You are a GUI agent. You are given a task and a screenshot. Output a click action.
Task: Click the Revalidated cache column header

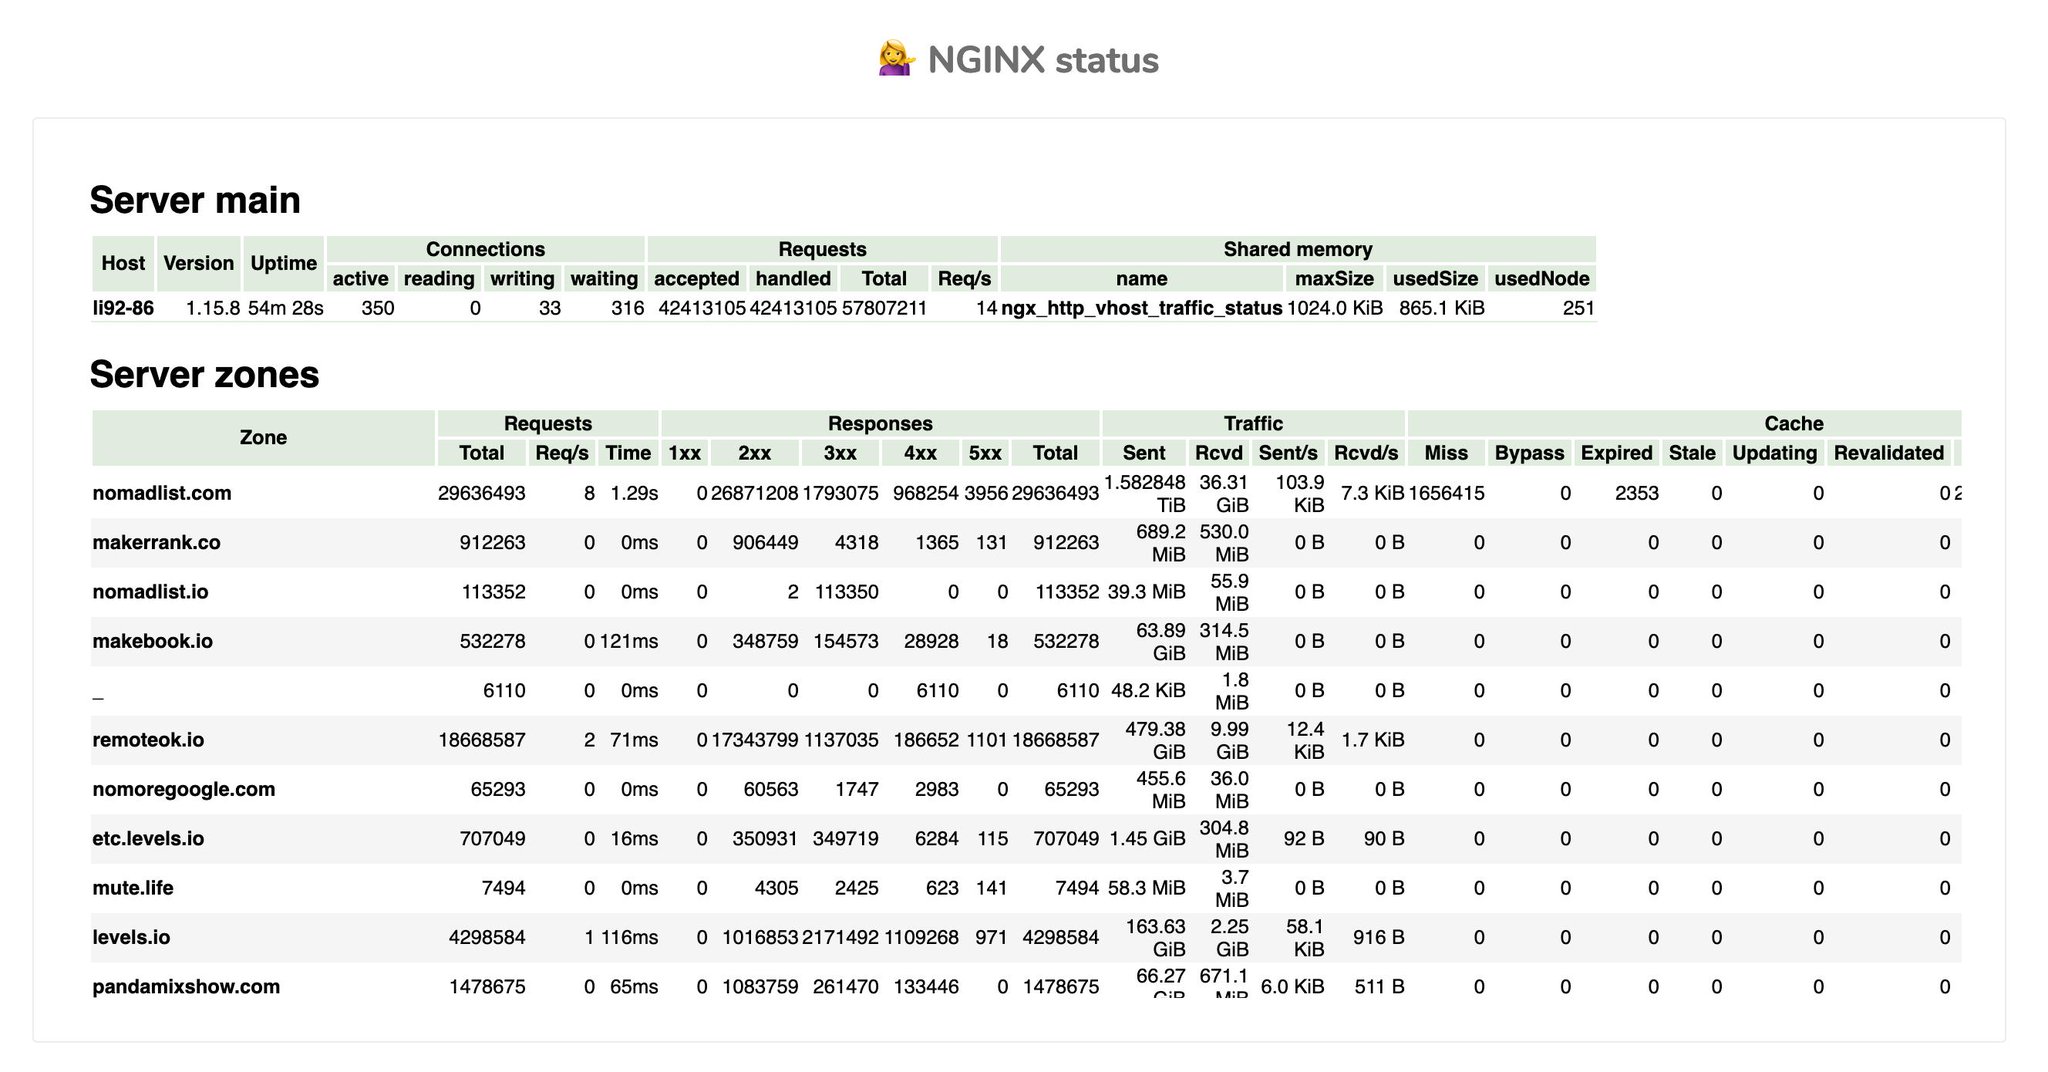[x=1888, y=452]
